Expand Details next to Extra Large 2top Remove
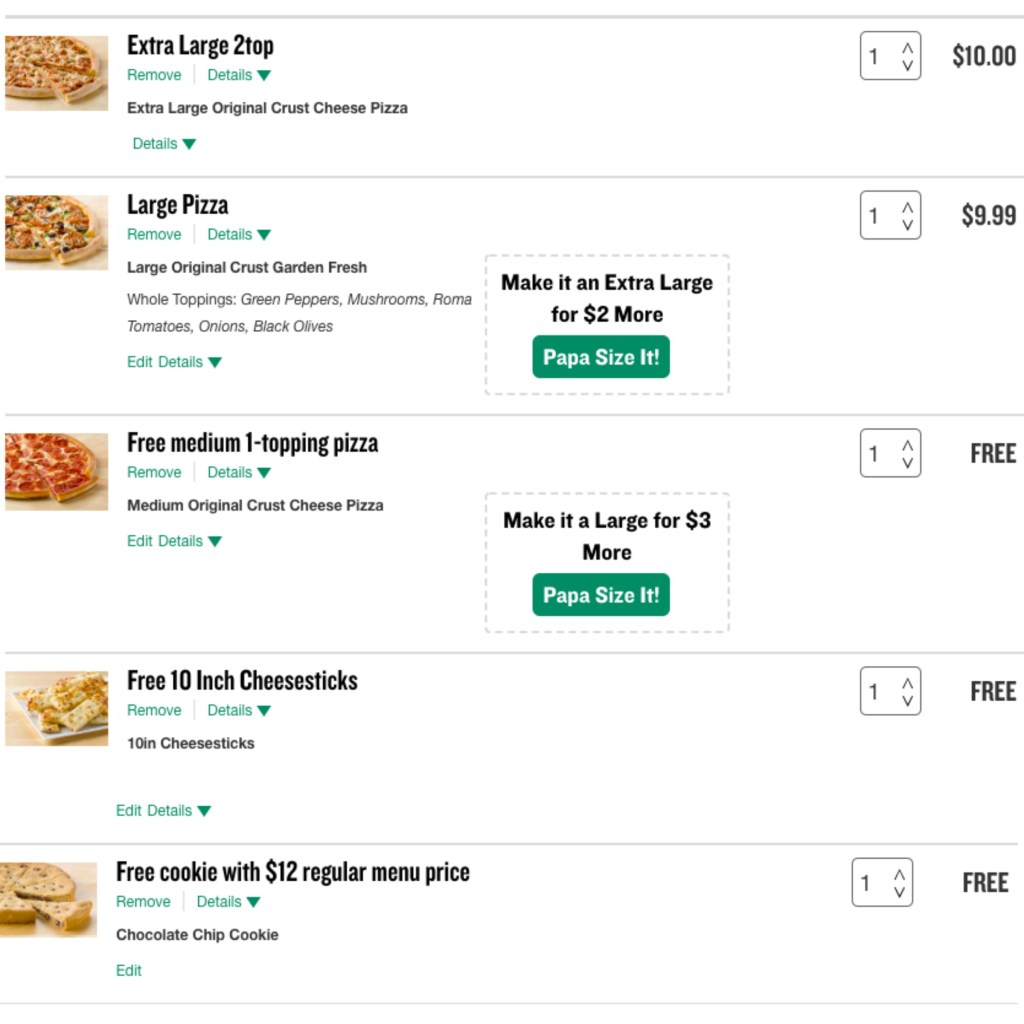 point(239,75)
